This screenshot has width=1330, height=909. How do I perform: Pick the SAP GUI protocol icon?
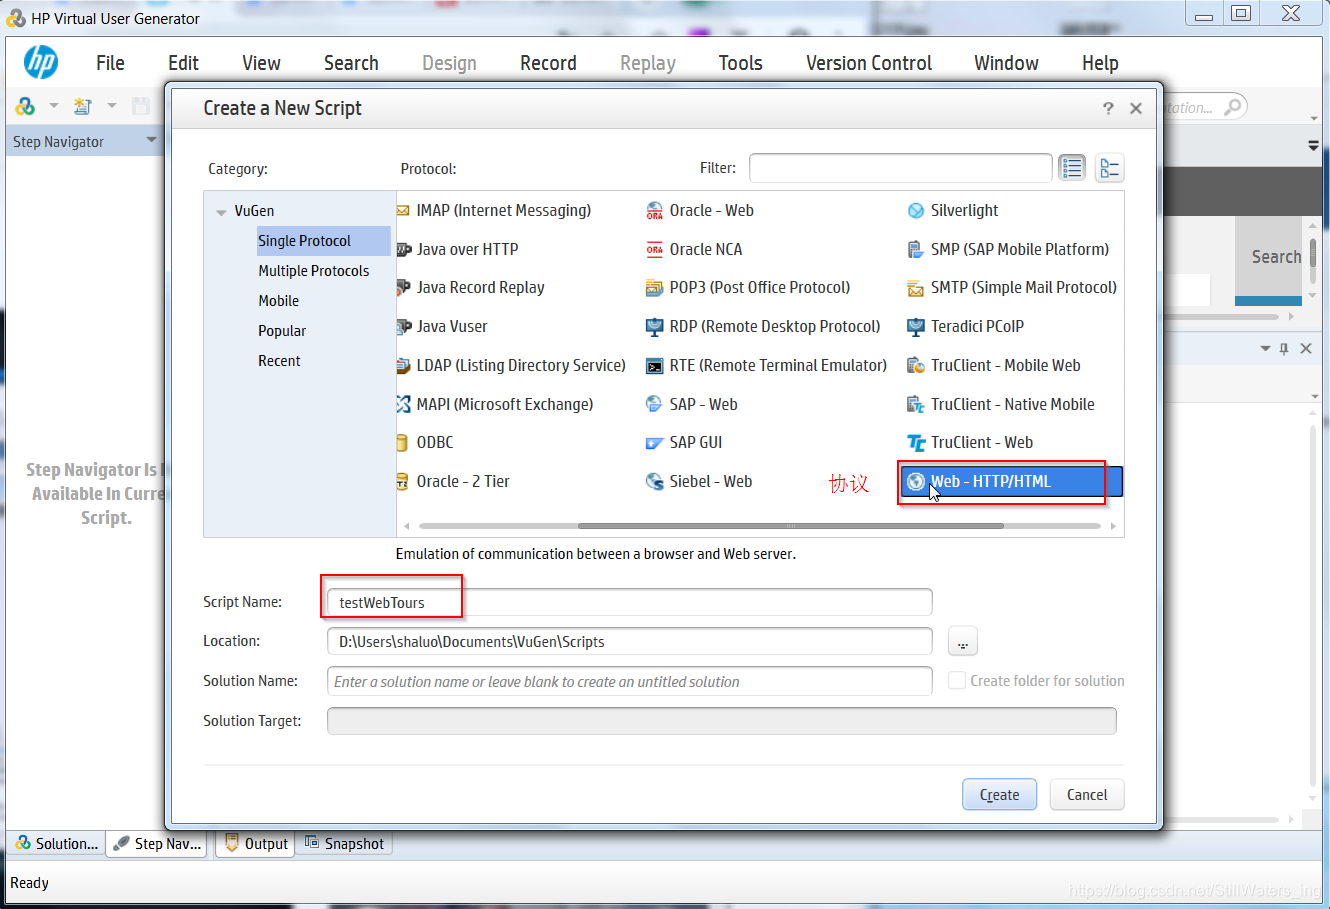(655, 443)
